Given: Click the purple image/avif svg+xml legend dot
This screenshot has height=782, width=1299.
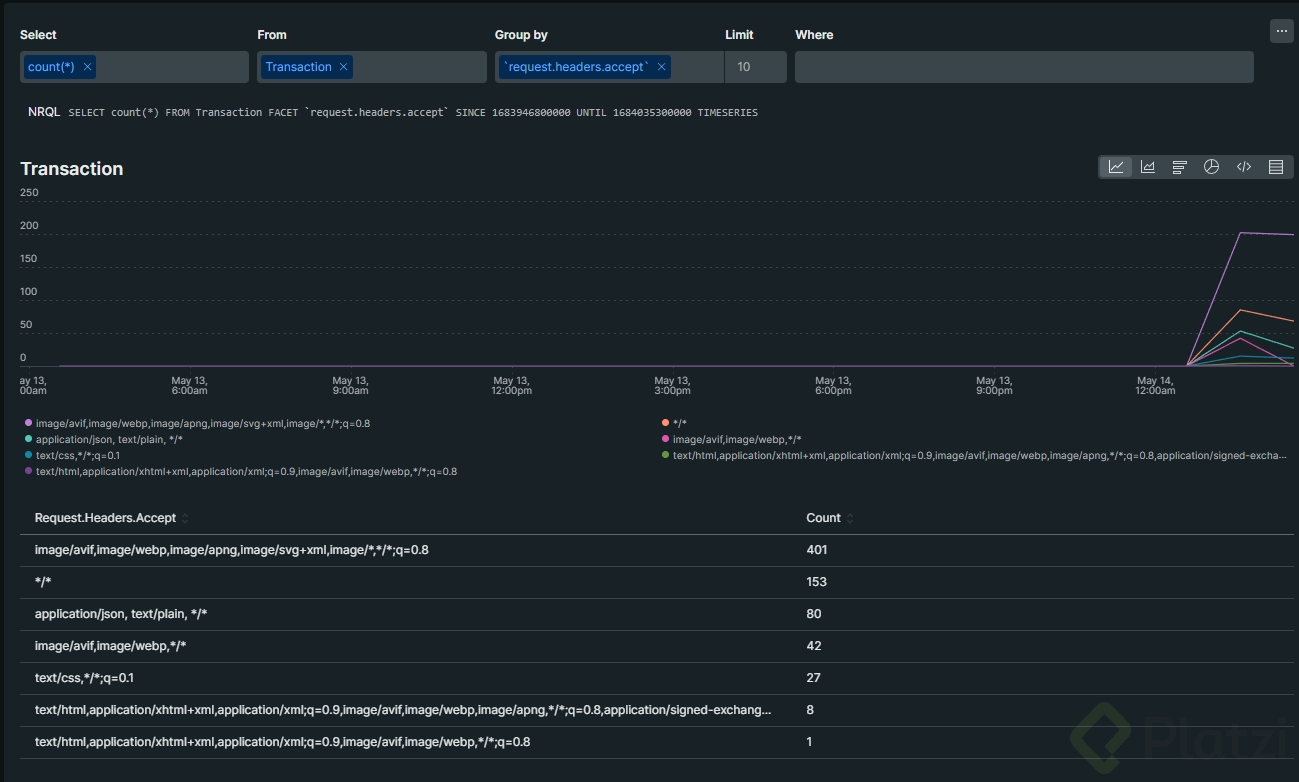Looking at the screenshot, I should [28, 423].
